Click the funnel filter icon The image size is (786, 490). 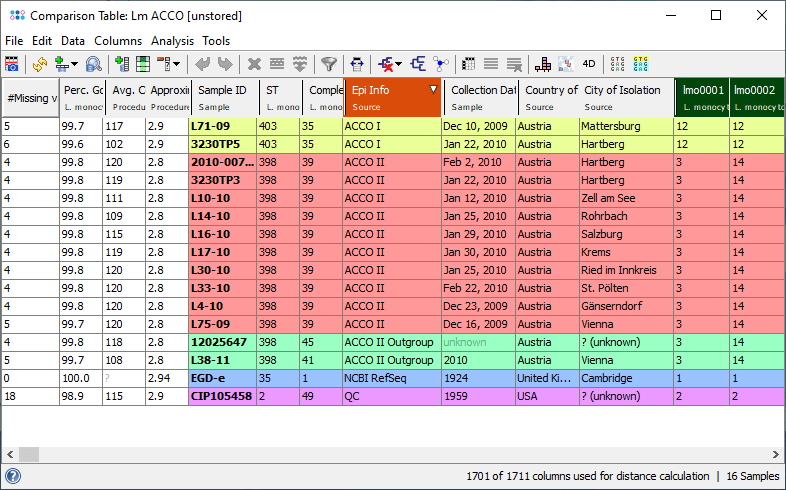pyautogui.click(x=329, y=64)
